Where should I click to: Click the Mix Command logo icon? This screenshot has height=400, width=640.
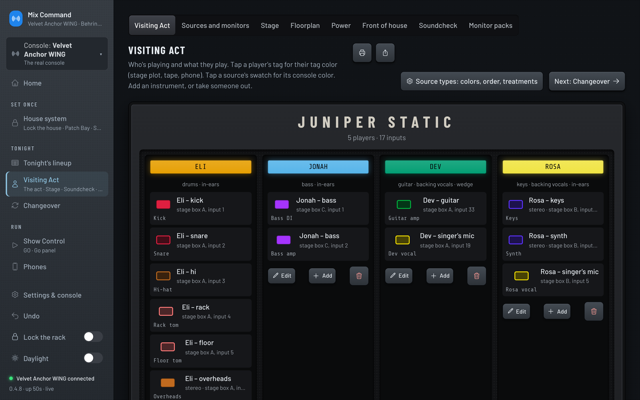(x=16, y=19)
